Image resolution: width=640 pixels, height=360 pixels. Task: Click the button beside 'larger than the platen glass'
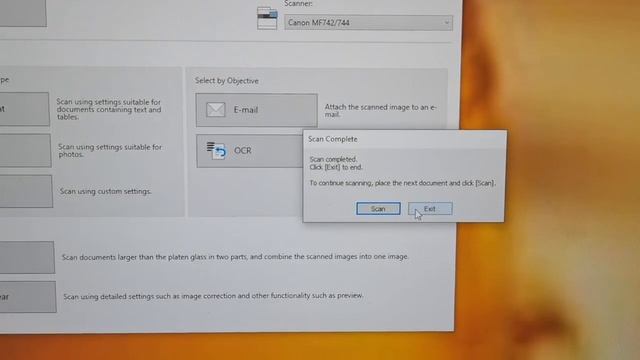pos(27,257)
